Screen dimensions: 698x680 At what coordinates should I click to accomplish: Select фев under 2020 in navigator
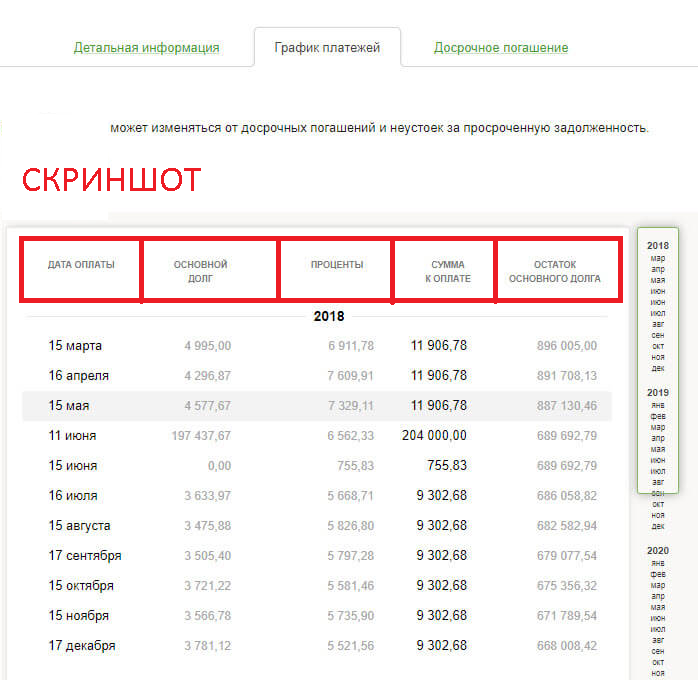tap(657, 575)
